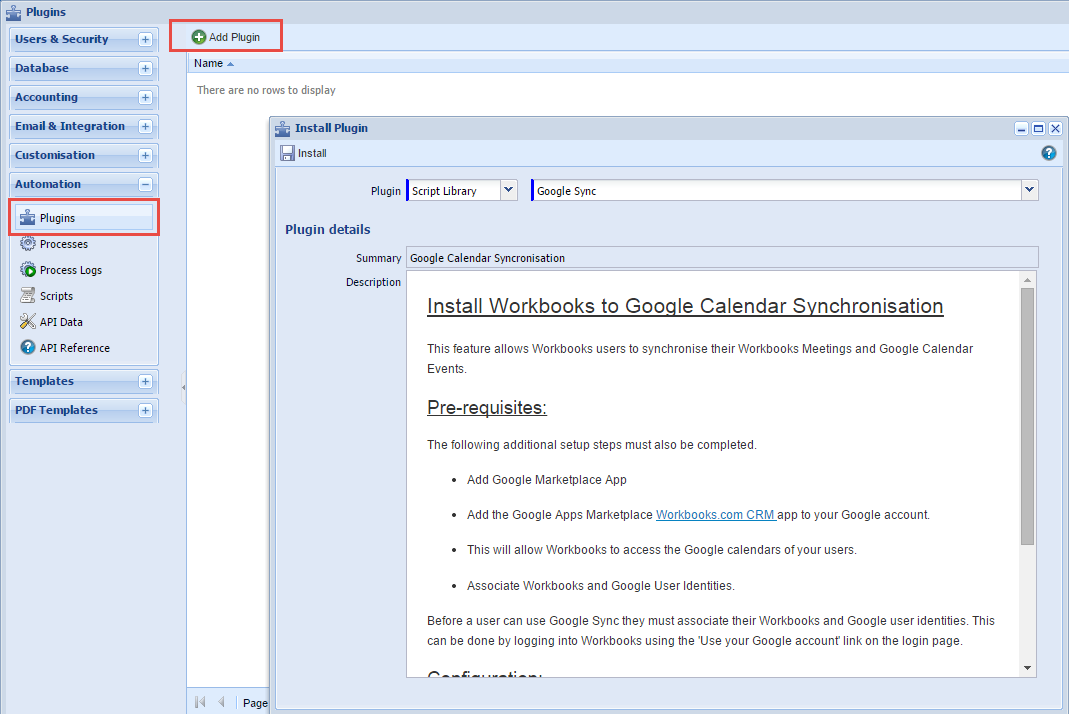1069x714 pixels.
Task: Open the API Data item
Action: pos(61,322)
